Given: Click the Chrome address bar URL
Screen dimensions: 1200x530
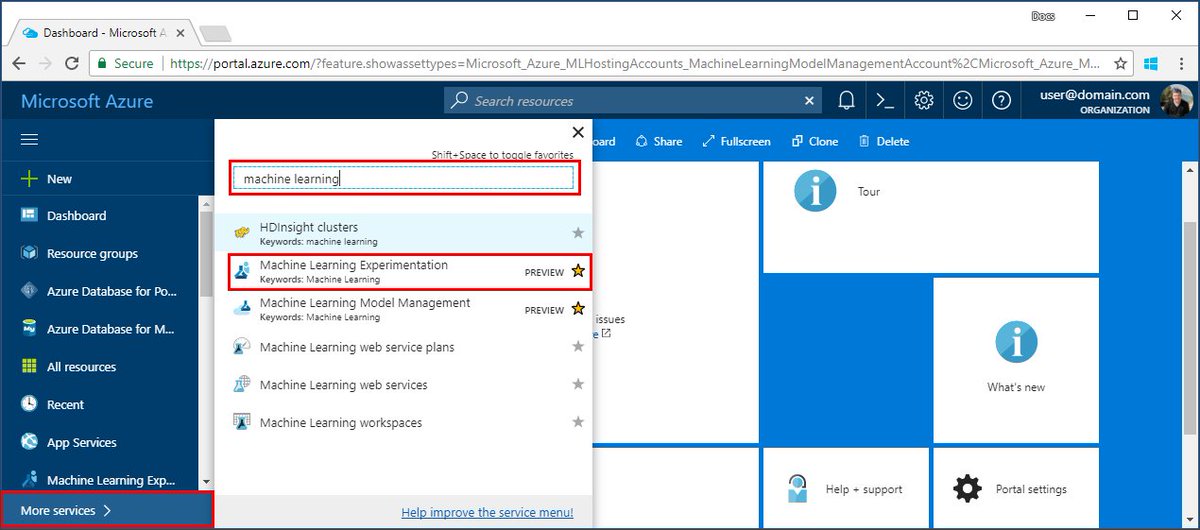Looking at the screenshot, I should [634, 63].
